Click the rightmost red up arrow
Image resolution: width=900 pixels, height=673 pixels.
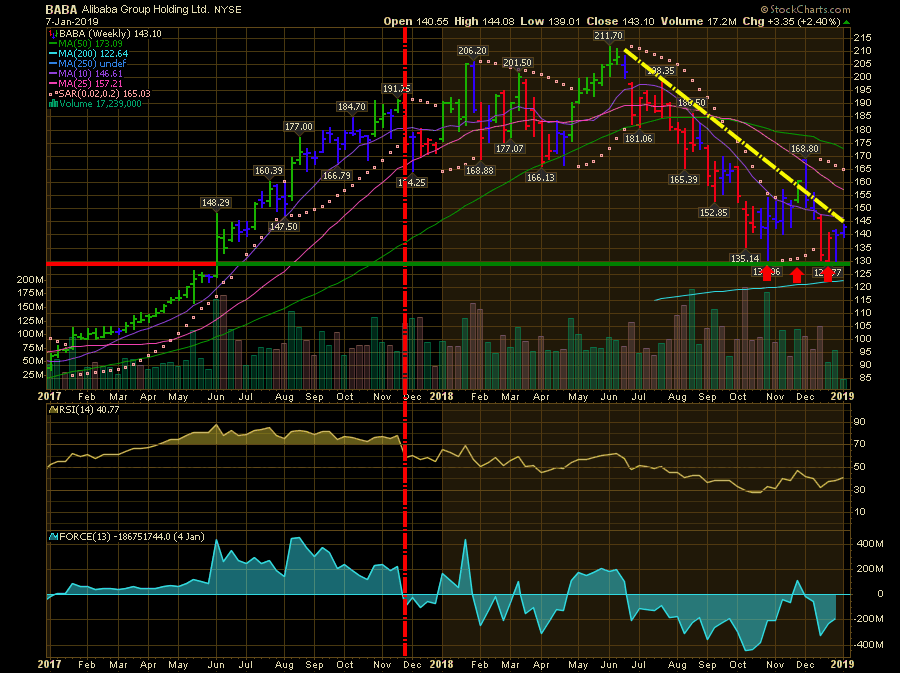pyautogui.click(x=827, y=273)
